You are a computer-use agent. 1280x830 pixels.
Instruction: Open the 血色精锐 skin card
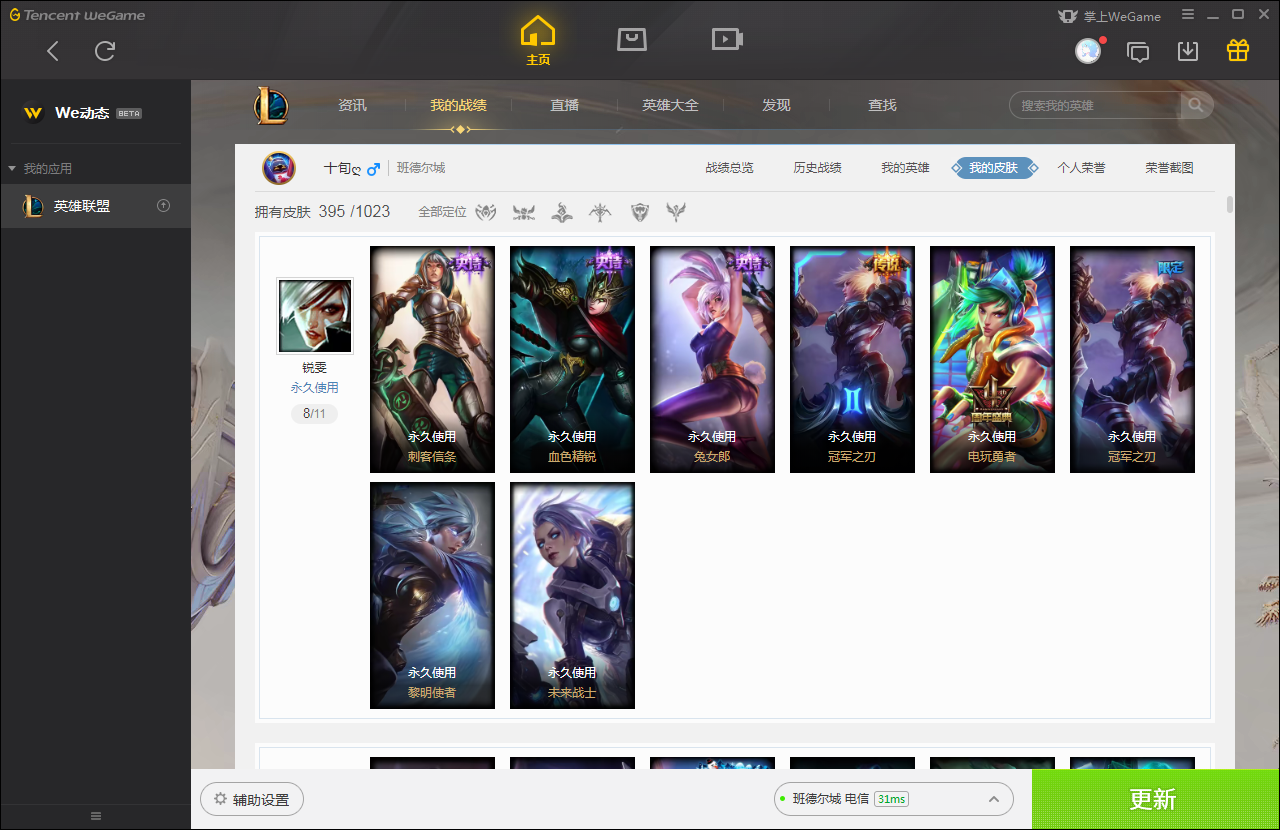572,359
